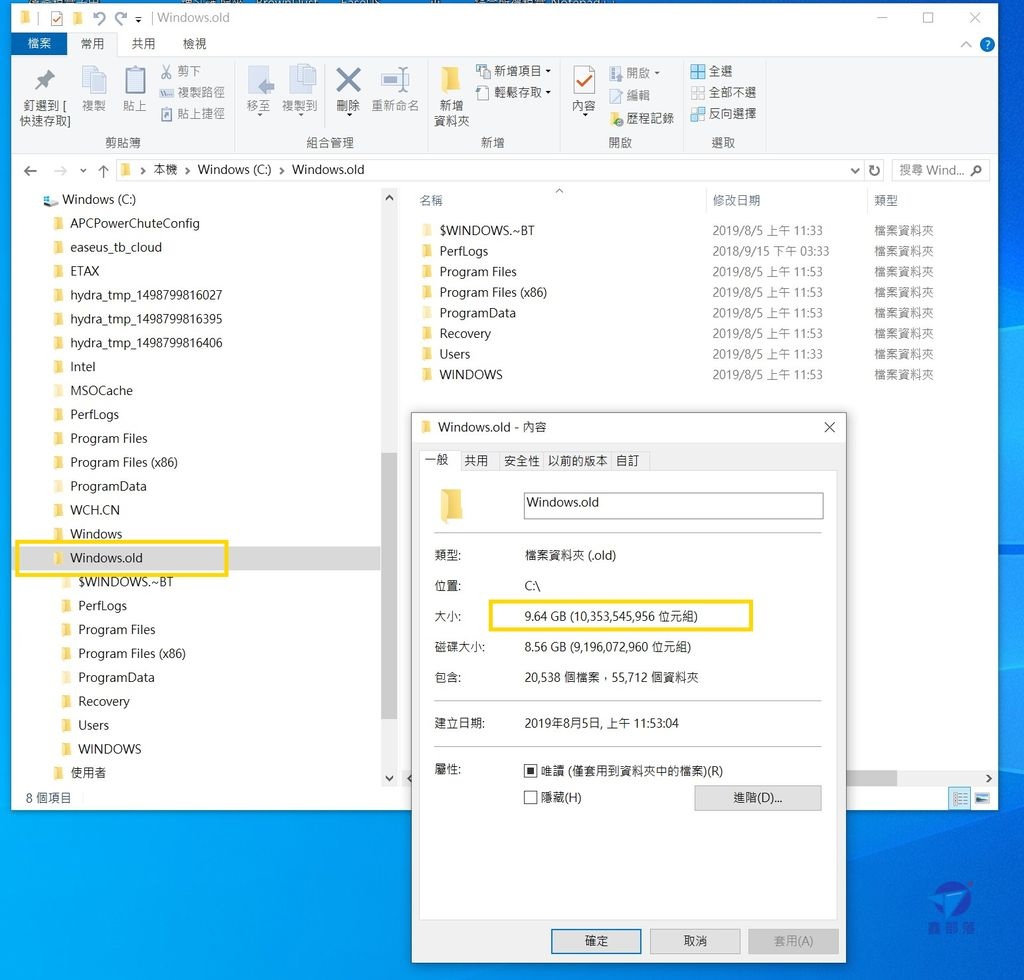Click the undo icon in the title bar
This screenshot has height=980, width=1024.
pyautogui.click(x=99, y=18)
